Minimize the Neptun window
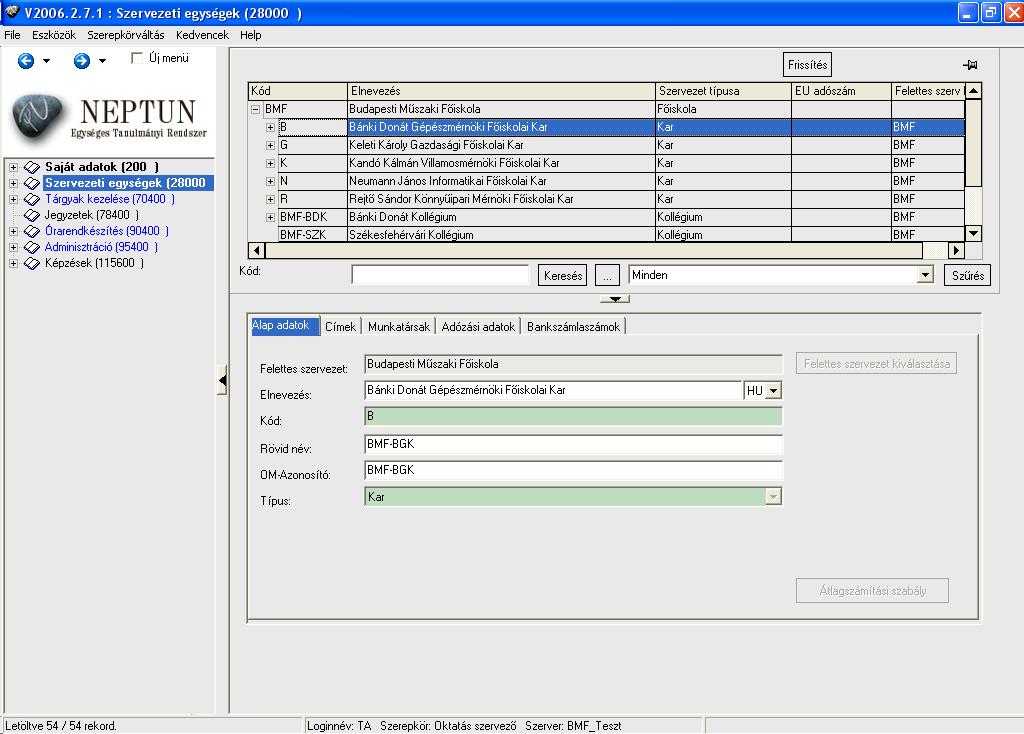 pyautogui.click(x=968, y=12)
